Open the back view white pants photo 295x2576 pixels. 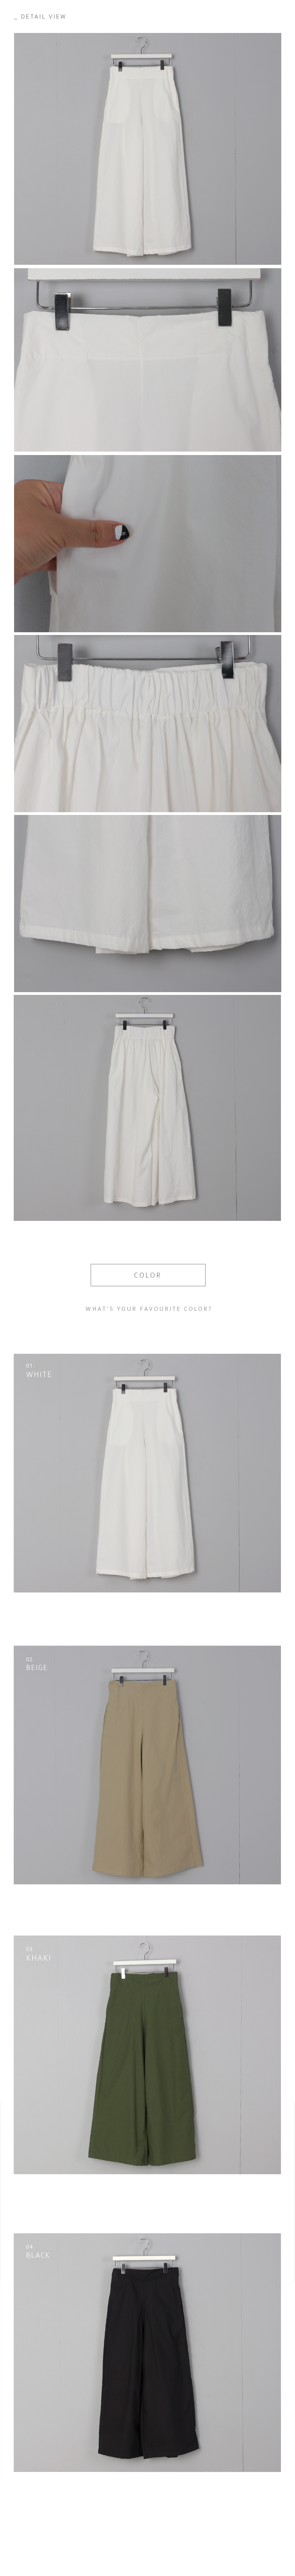[x=147, y=1107]
